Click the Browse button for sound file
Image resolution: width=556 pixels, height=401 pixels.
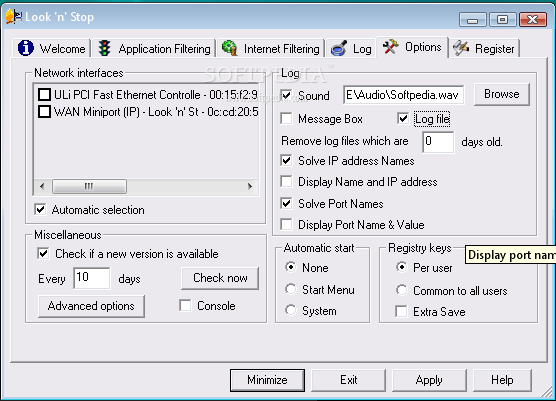[502, 94]
